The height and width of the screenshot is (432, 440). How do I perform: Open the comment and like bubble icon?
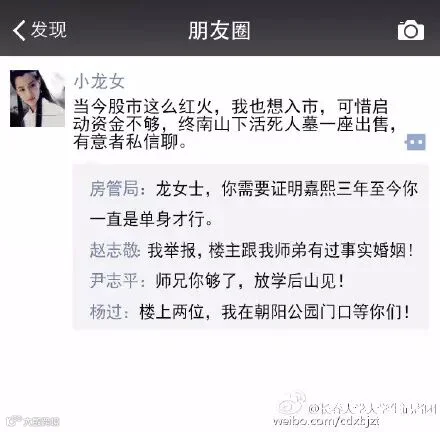[415, 142]
